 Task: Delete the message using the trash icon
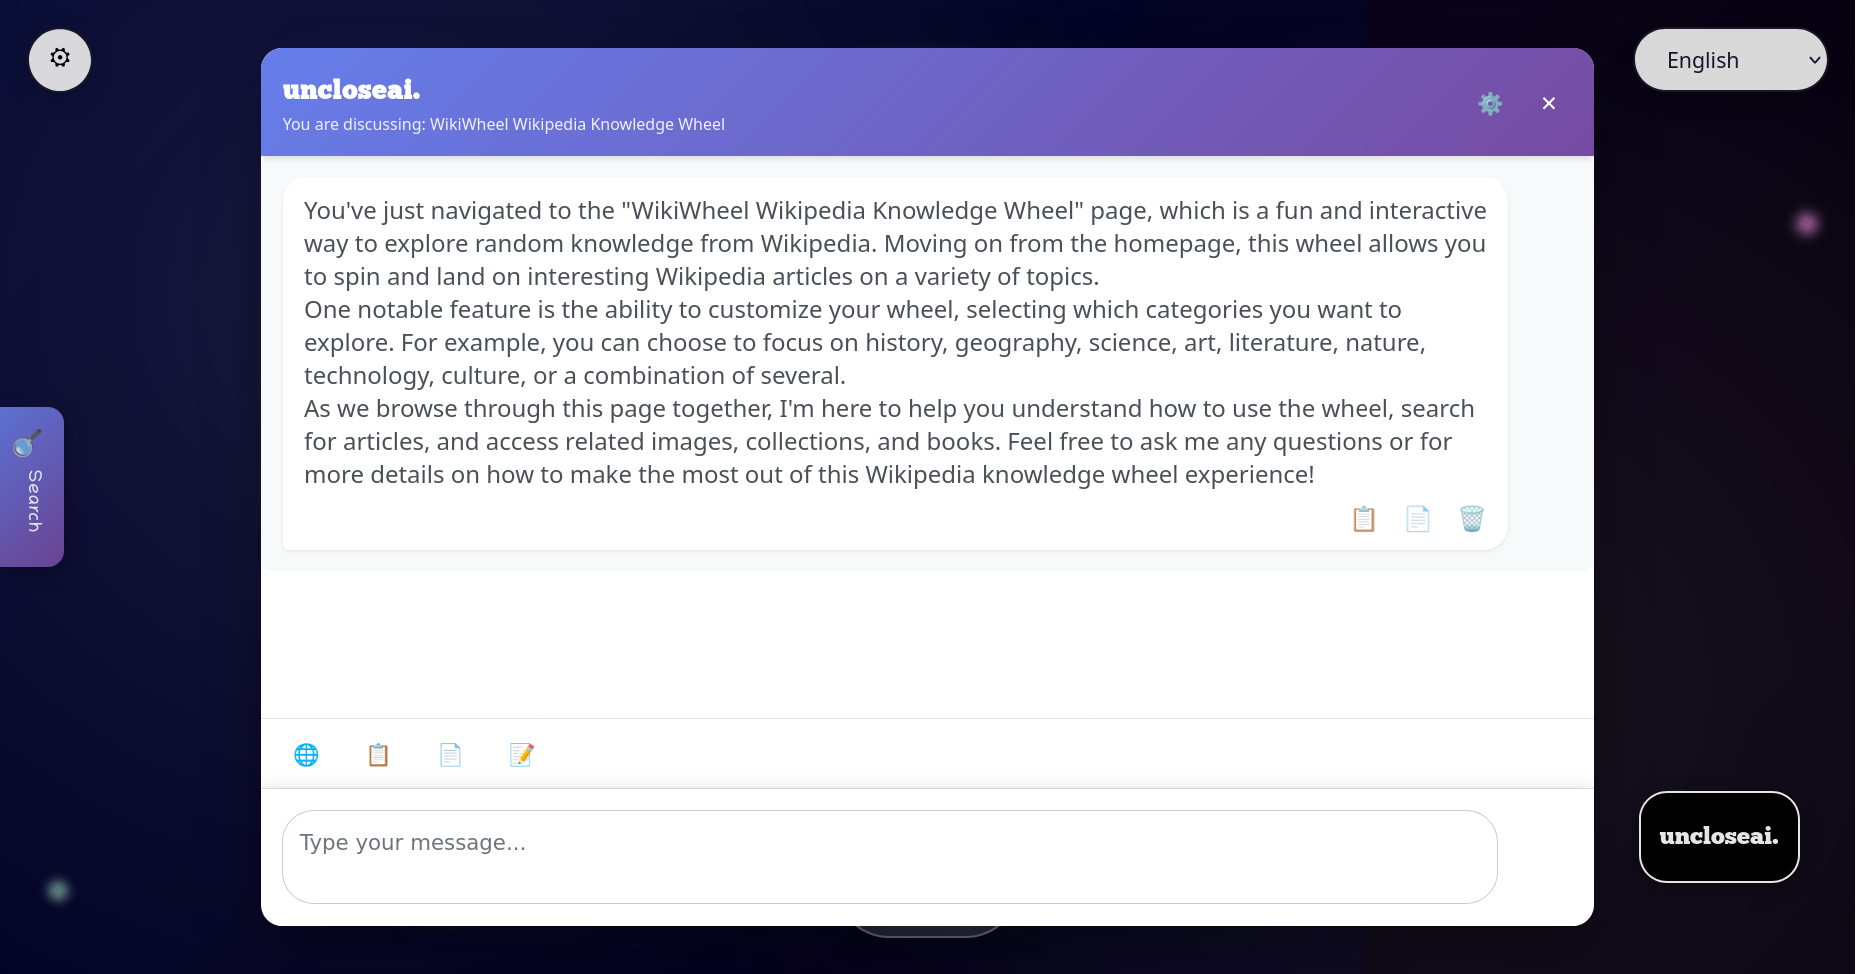pyautogui.click(x=1471, y=519)
